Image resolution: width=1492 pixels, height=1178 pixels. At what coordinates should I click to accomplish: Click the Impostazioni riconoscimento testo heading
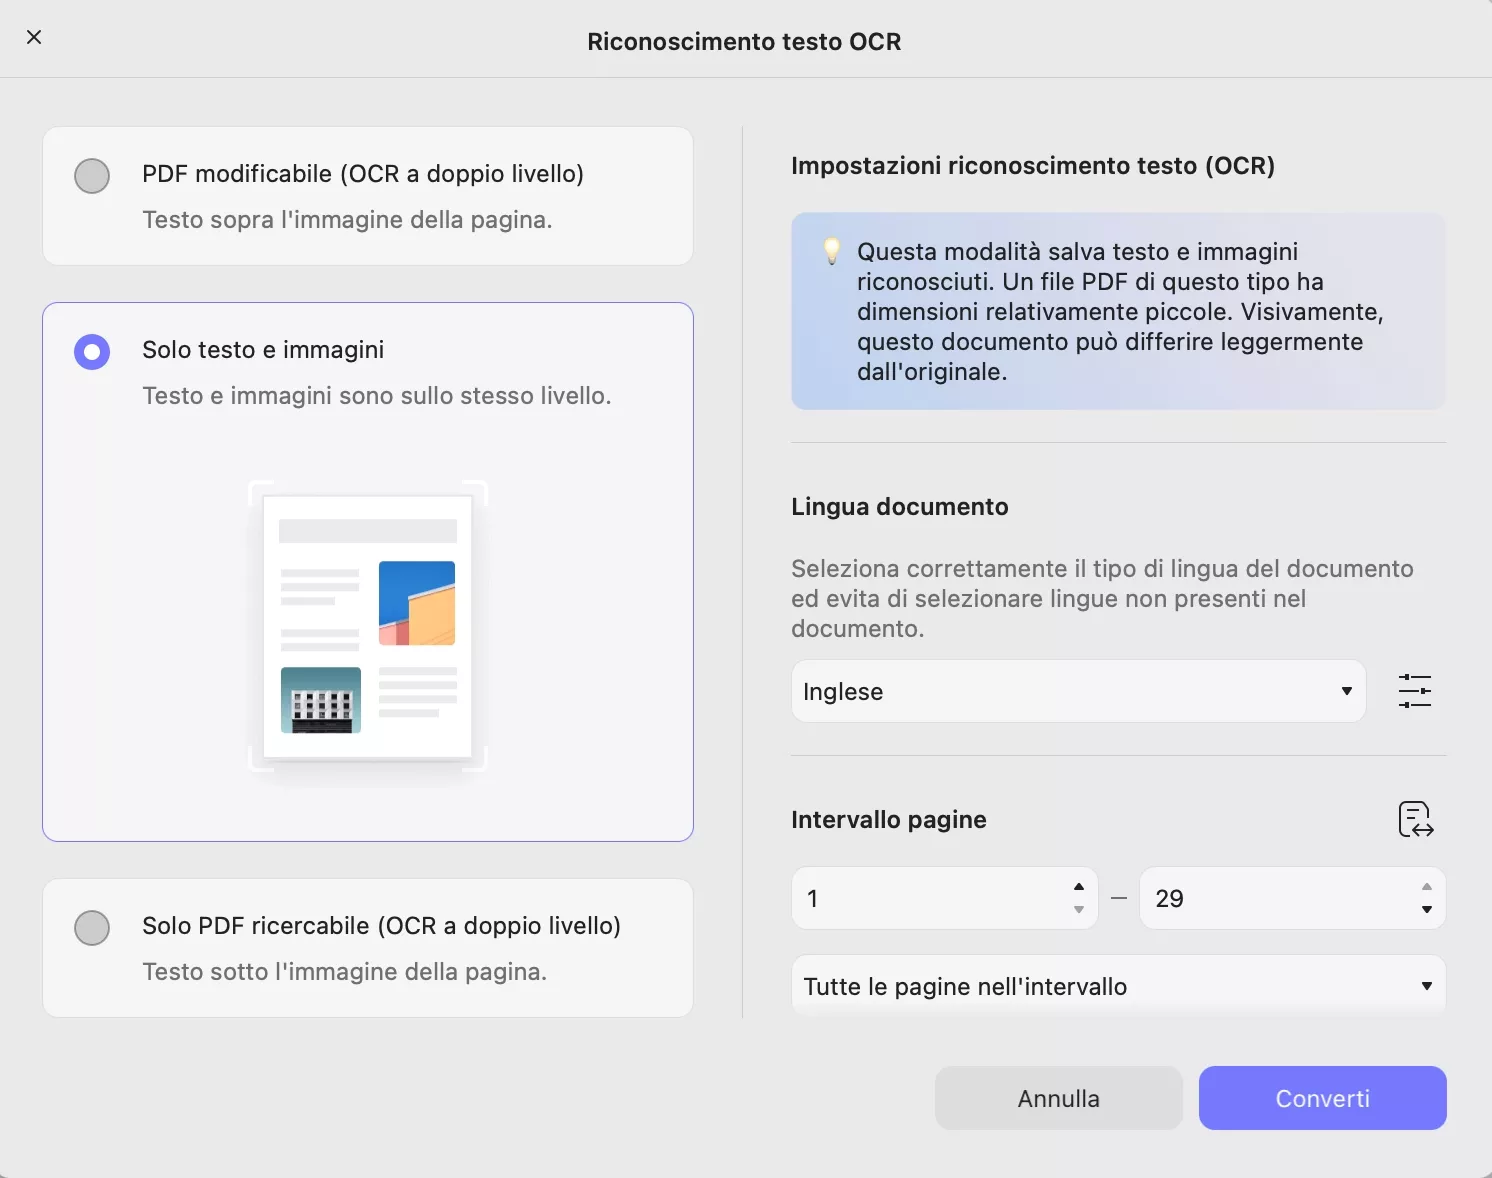coord(1033,166)
